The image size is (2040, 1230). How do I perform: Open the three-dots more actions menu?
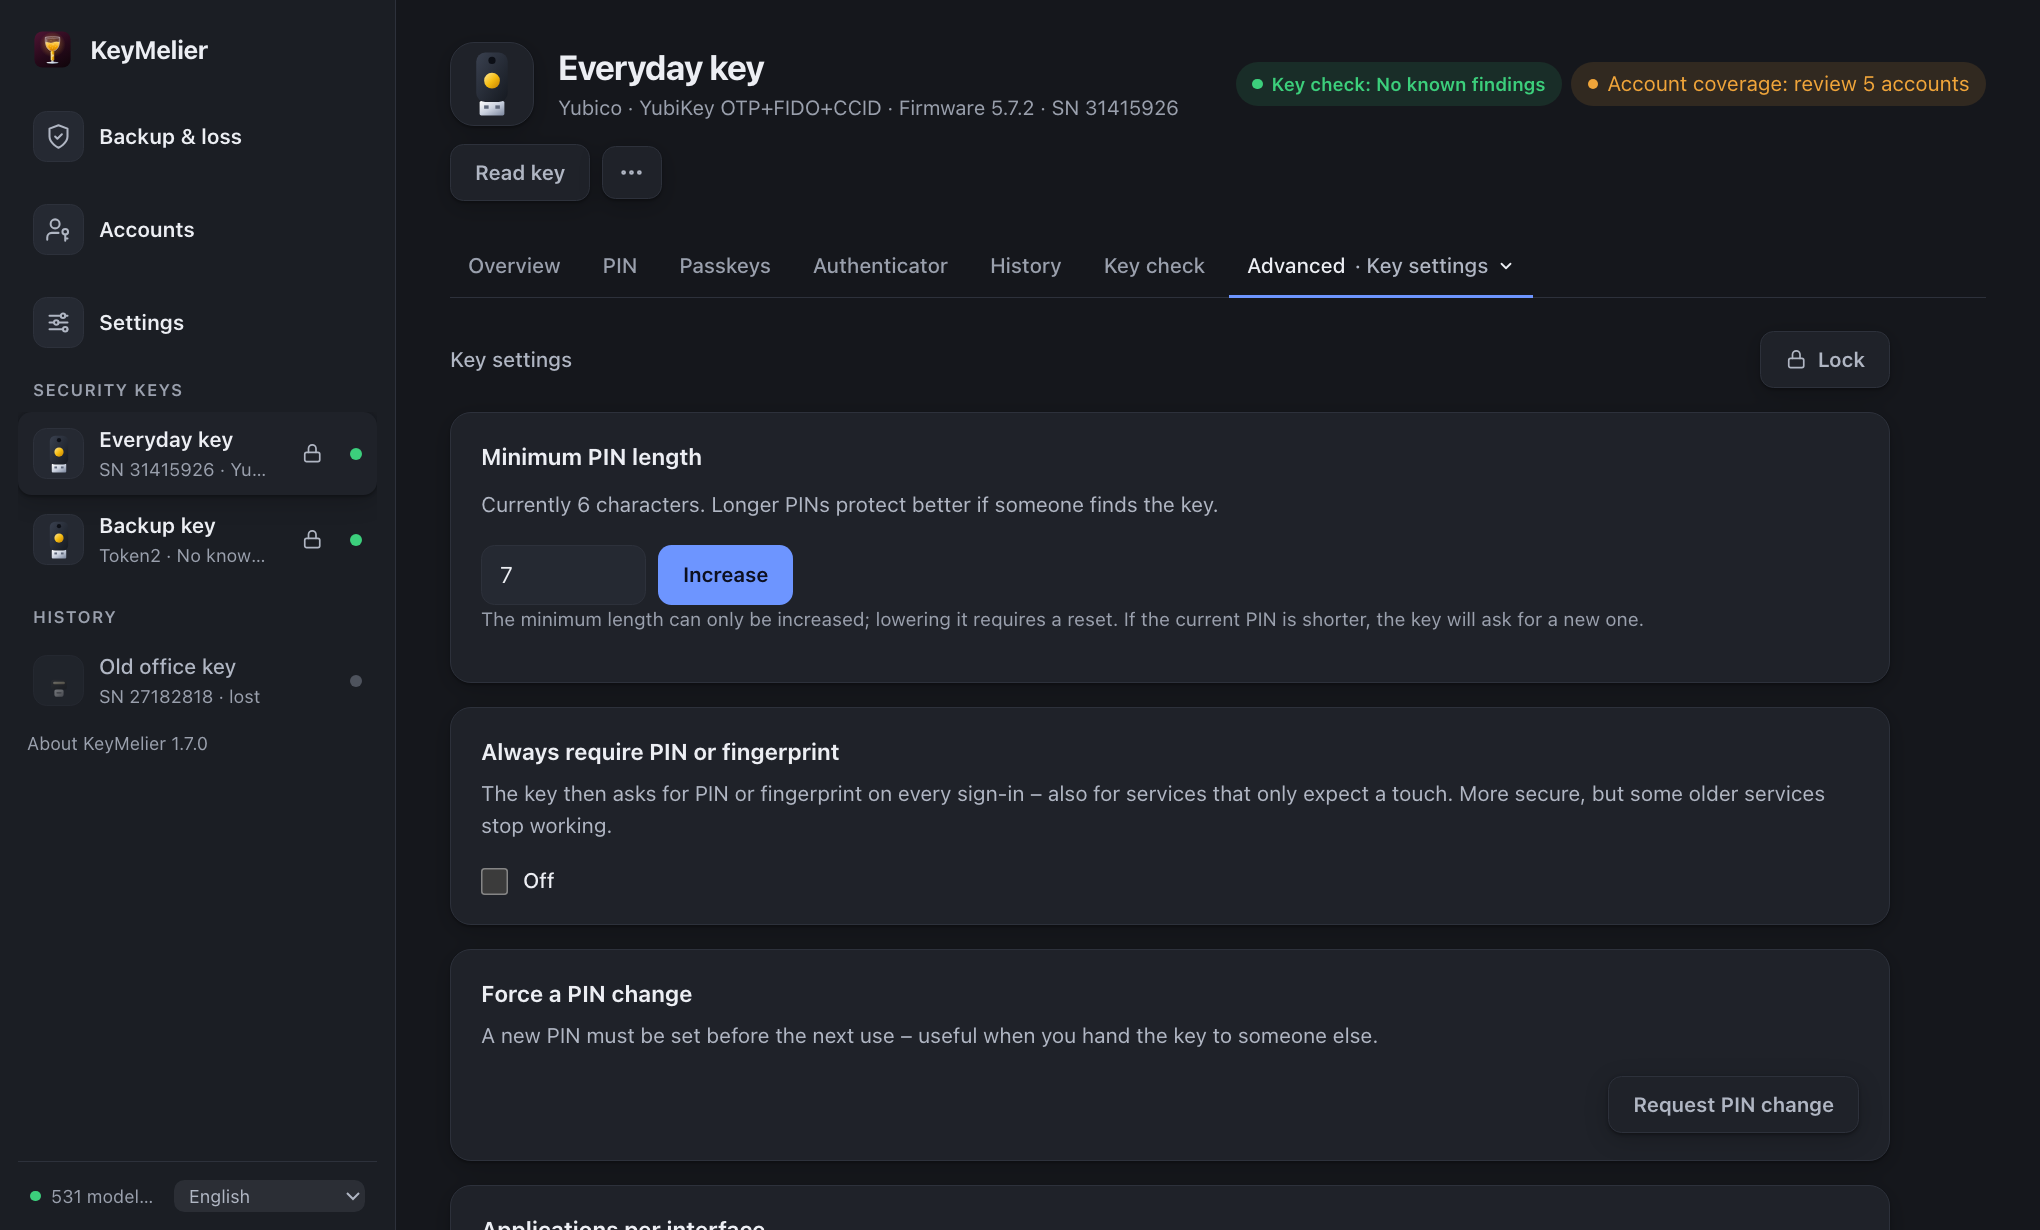coord(631,173)
